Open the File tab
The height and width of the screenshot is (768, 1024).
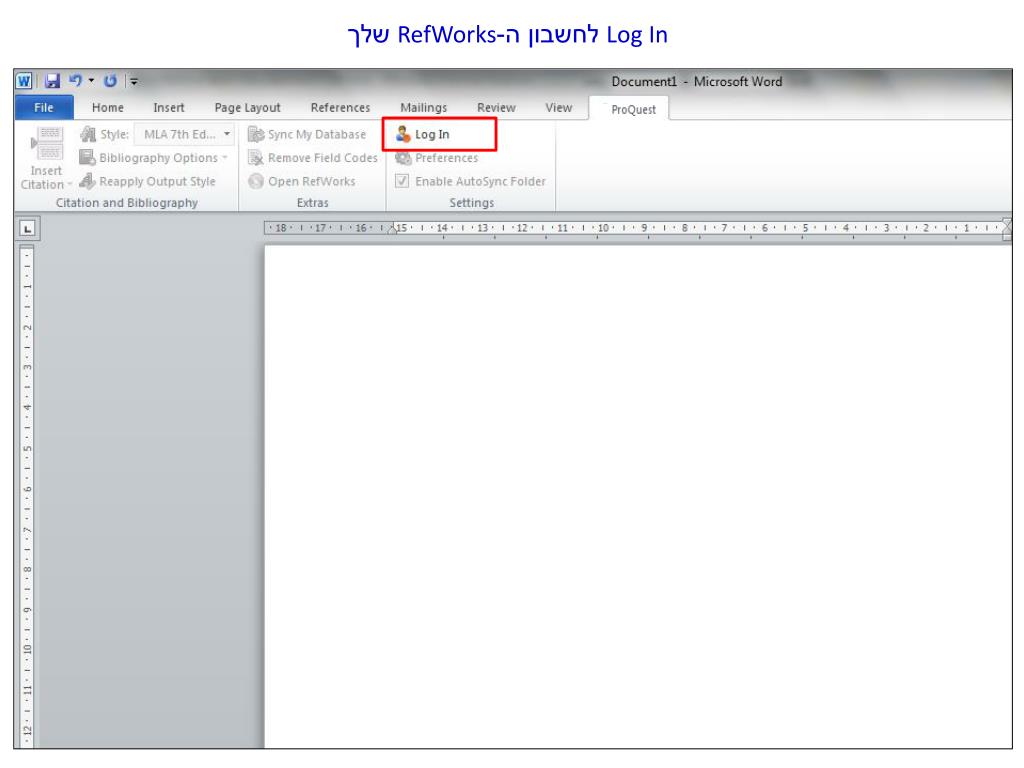point(44,107)
